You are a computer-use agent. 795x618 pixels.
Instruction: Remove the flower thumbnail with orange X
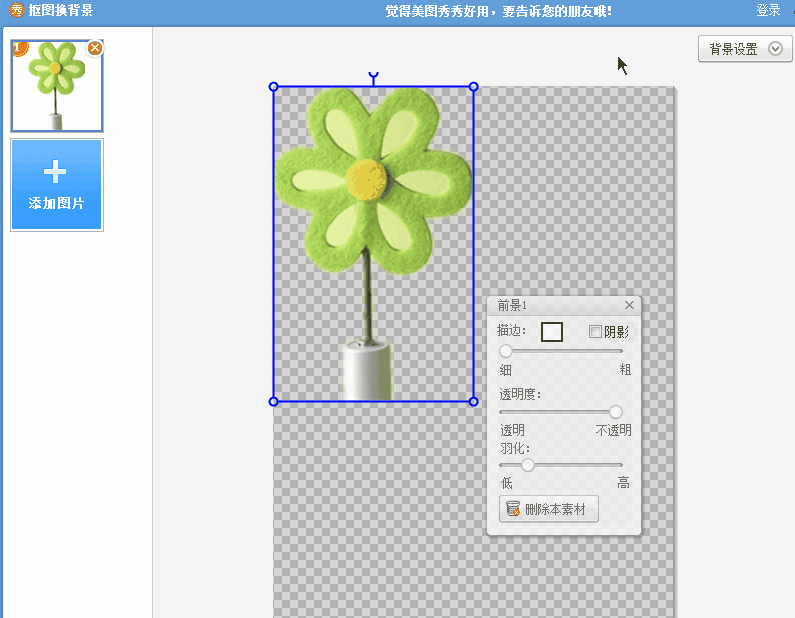point(95,48)
